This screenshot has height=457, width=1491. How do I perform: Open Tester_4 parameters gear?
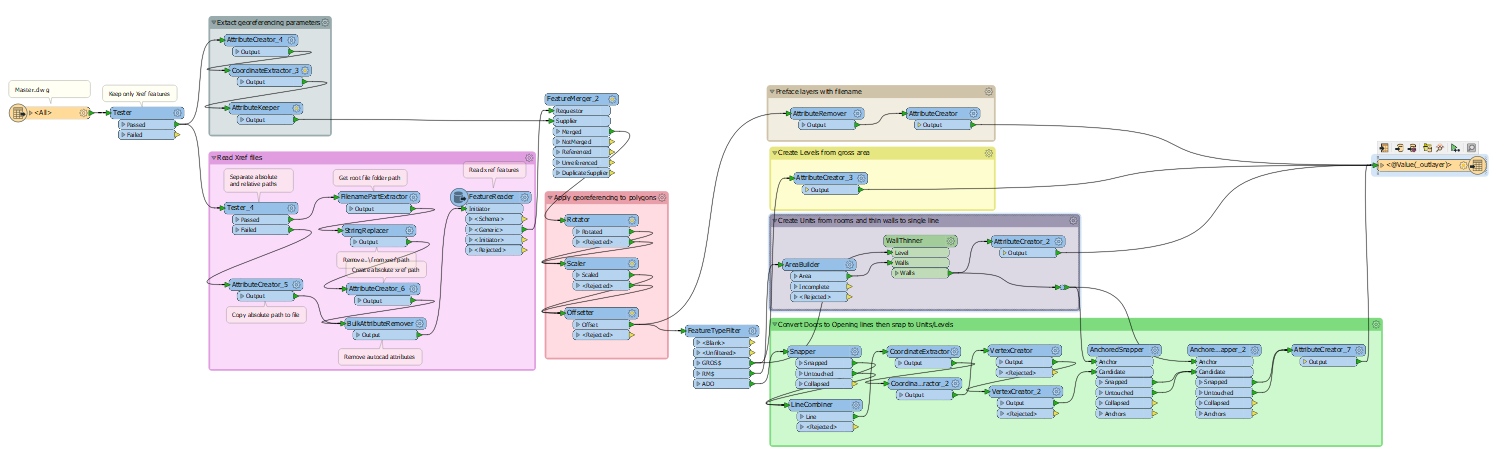click(291, 208)
